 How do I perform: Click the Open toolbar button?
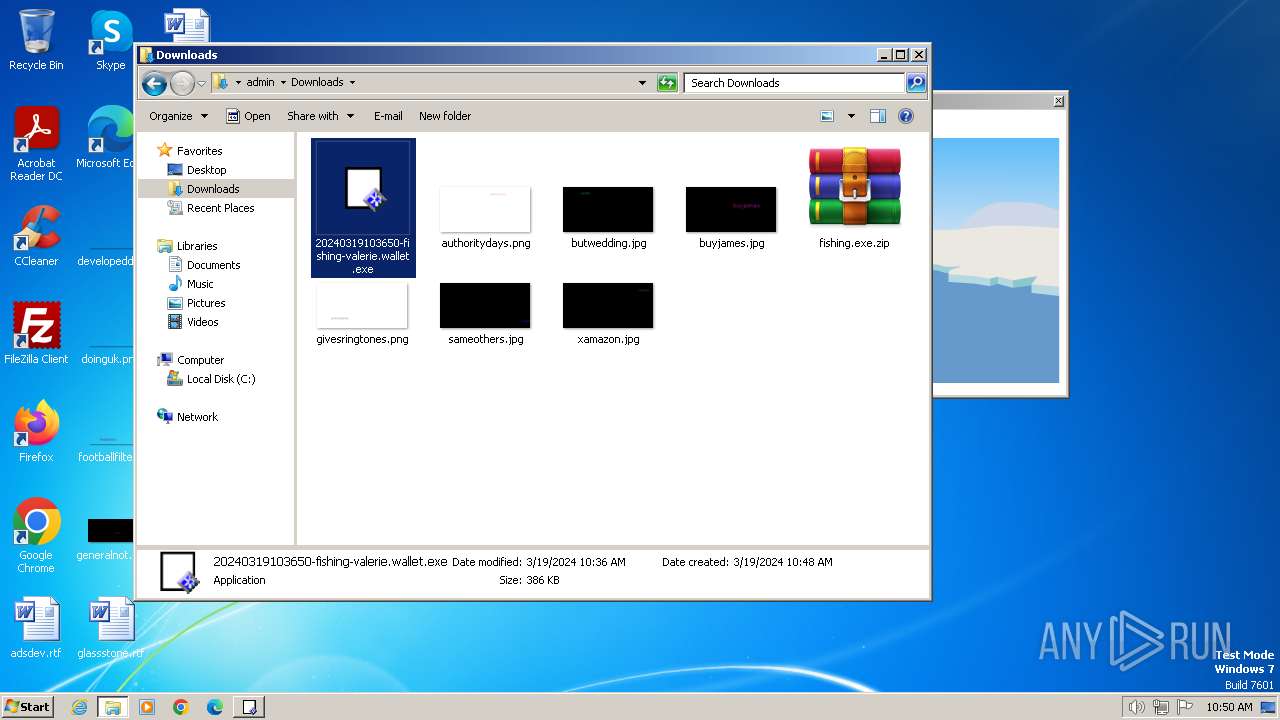[x=248, y=116]
